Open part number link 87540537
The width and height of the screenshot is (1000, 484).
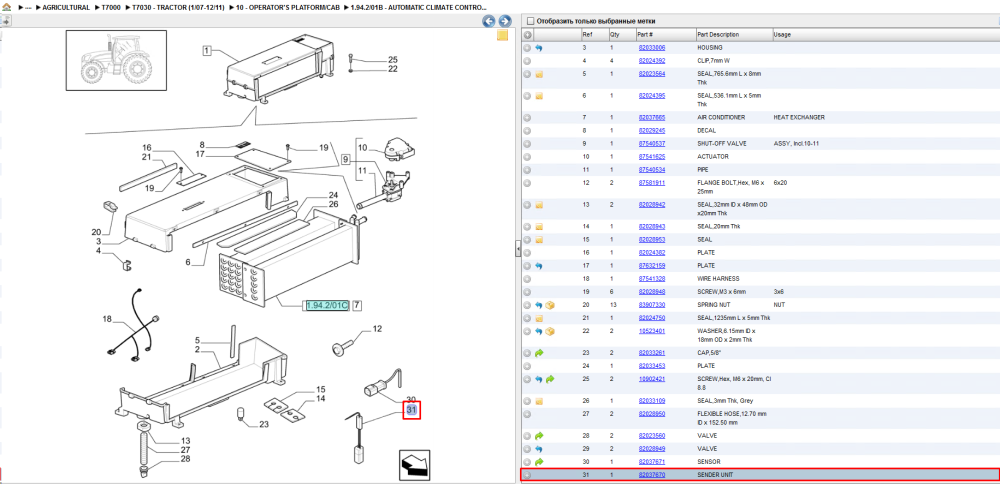[x=652, y=143]
